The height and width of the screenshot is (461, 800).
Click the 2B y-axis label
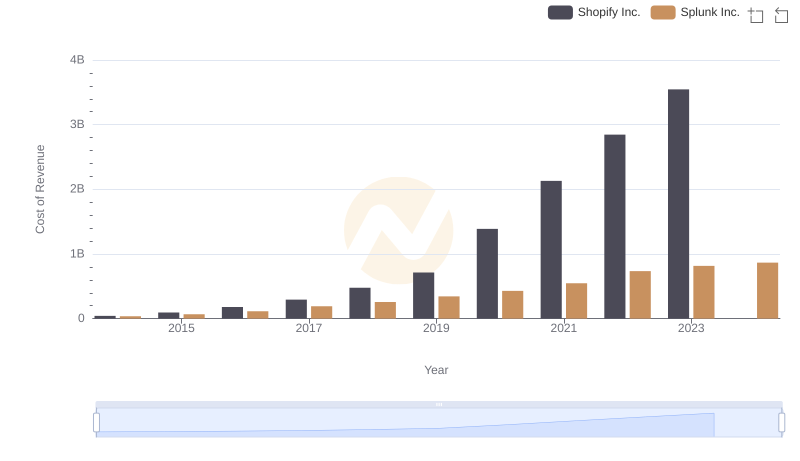tap(77, 189)
